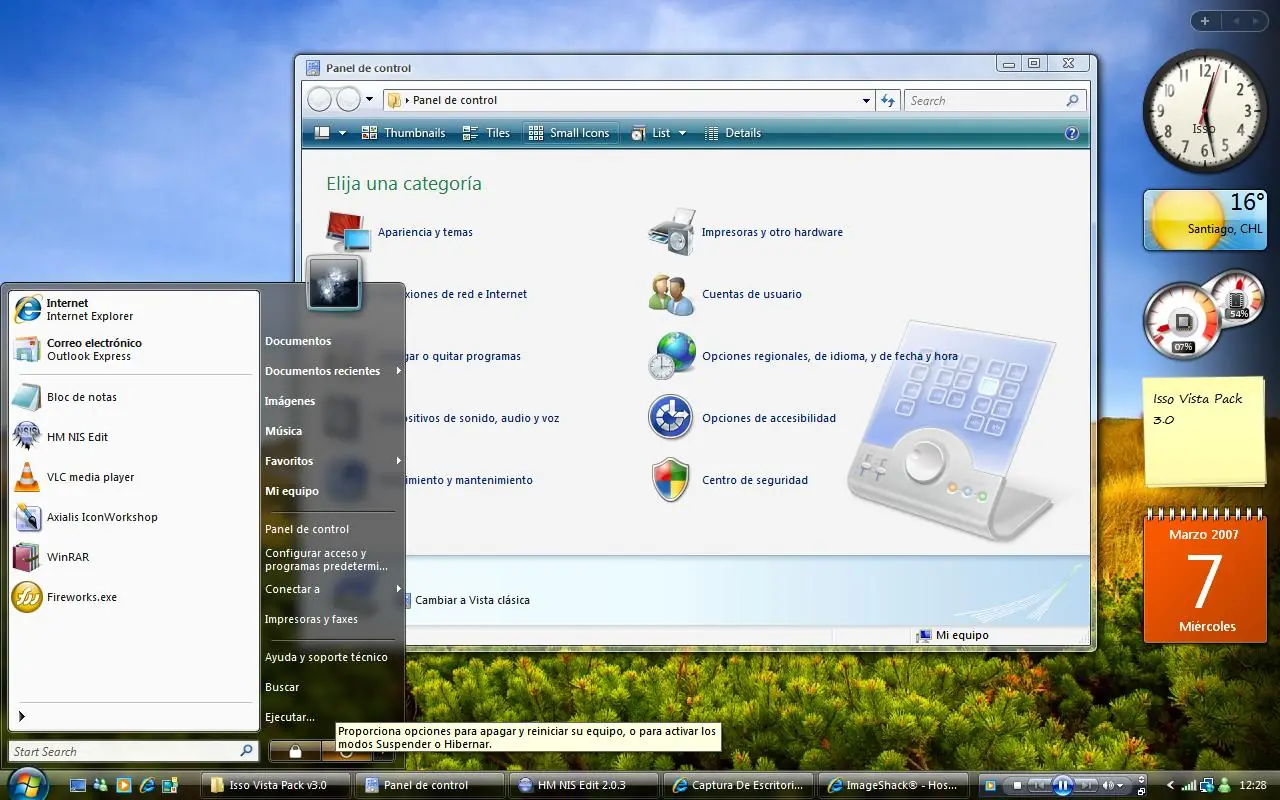Open the Internet Explorer quick launch icon
The image size is (1280, 800).
tap(147, 785)
